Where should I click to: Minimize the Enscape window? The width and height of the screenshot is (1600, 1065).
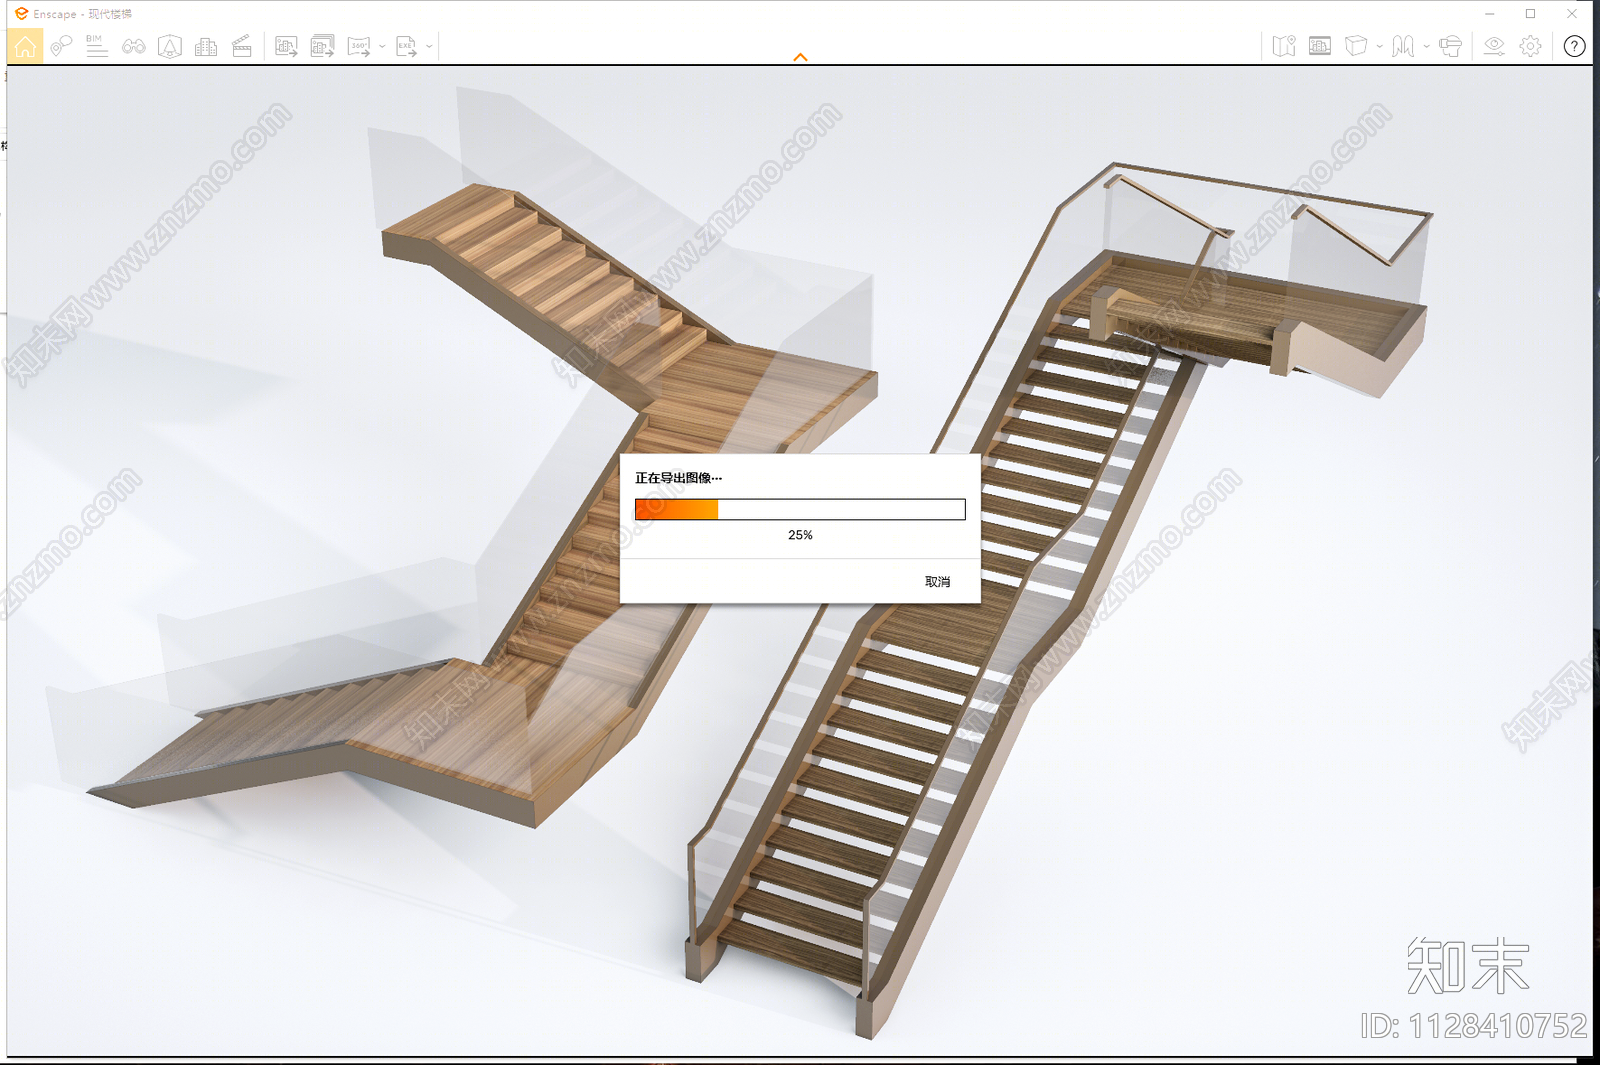tap(1490, 14)
